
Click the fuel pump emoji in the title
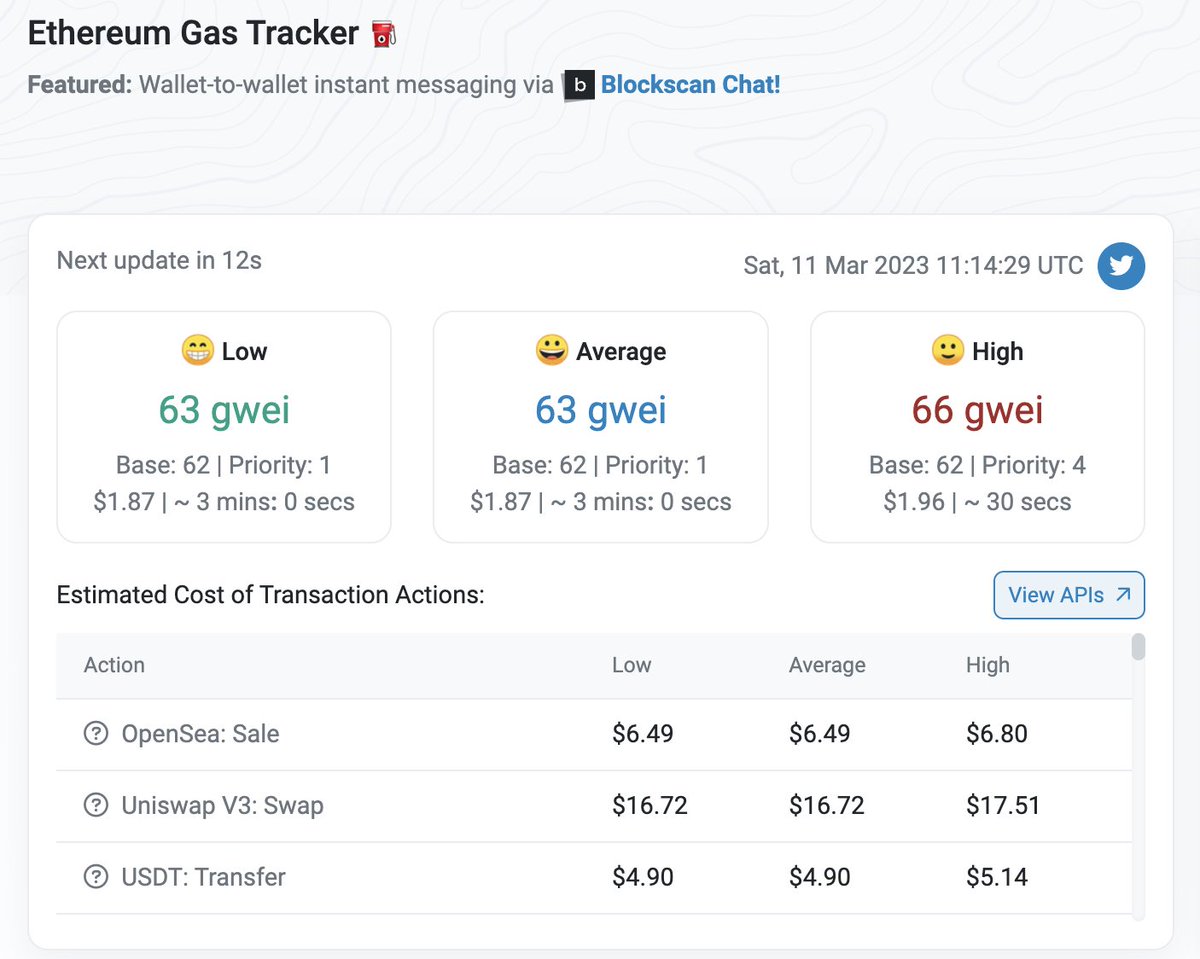(383, 32)
